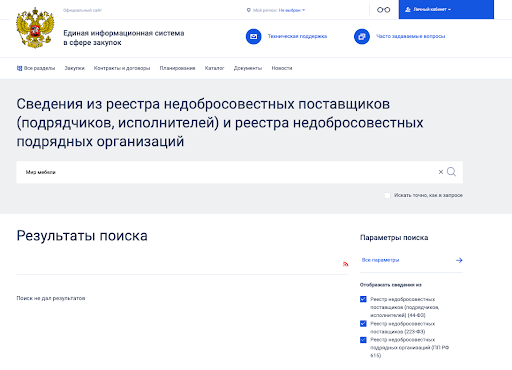512x370 pixels.
Task: Open the Все параметры link
Action: pyautogui.click(x=380, y=260)
